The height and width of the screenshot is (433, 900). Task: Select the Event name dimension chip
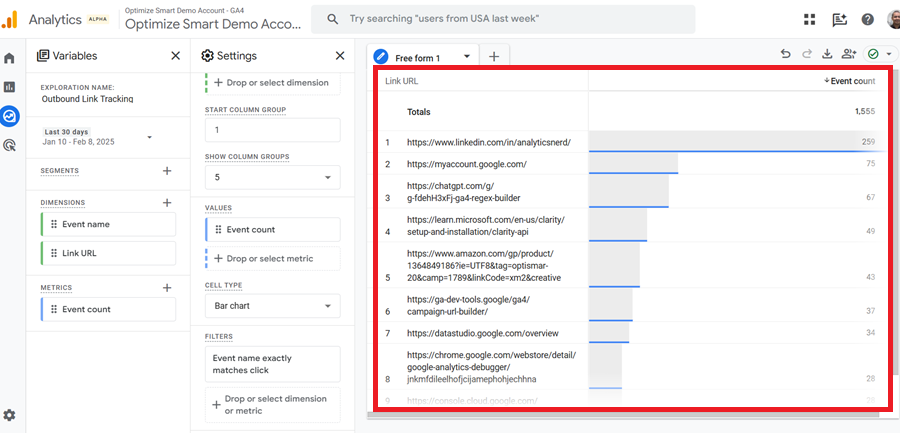[x=108, y=225]
